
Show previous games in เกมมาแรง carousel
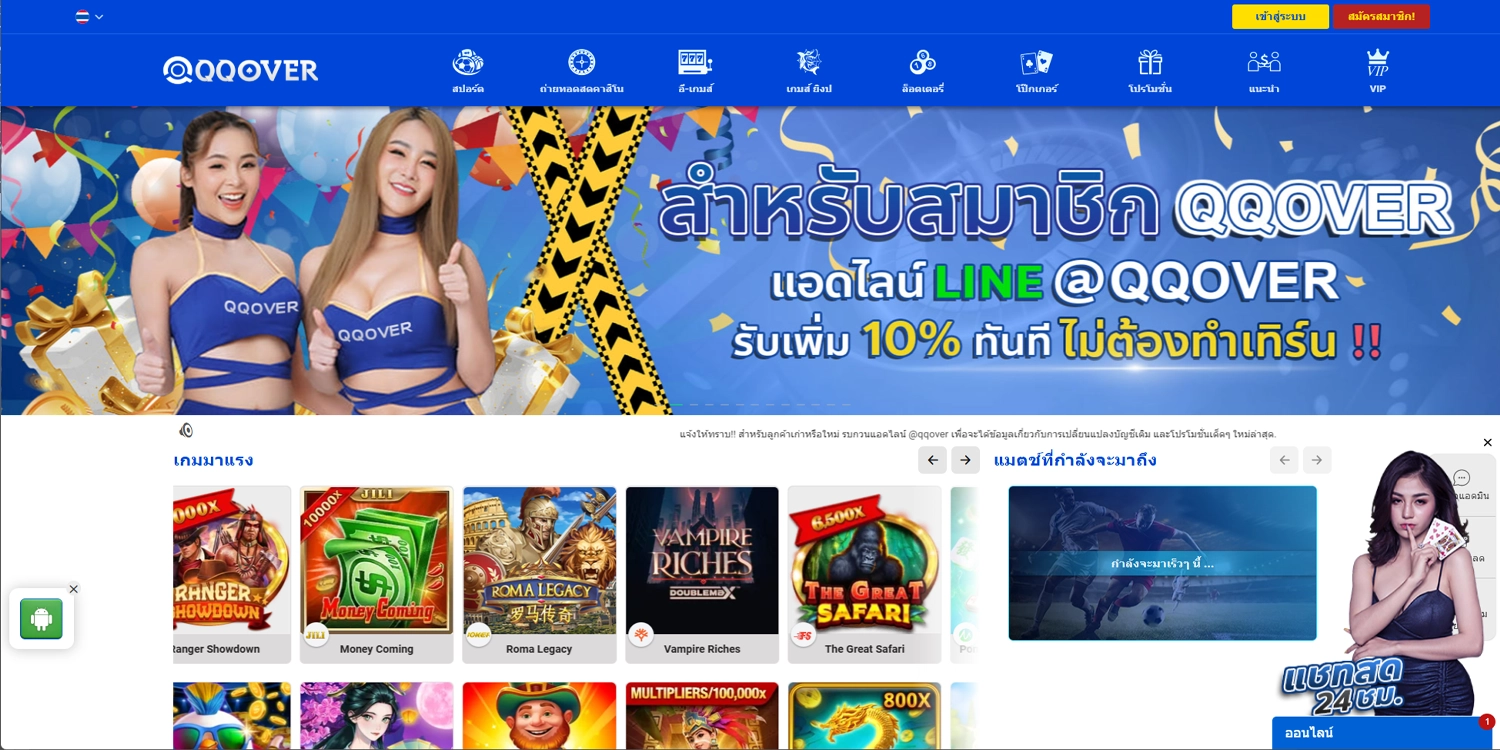point(933,460)
